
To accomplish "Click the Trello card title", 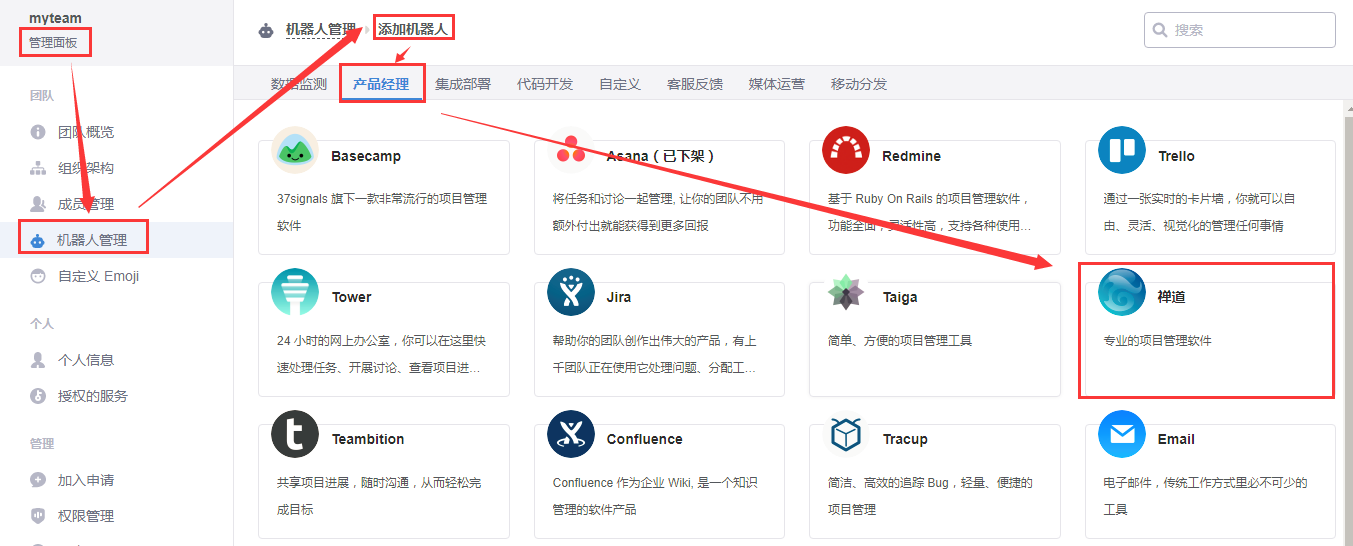I will tap(1176, 156).
